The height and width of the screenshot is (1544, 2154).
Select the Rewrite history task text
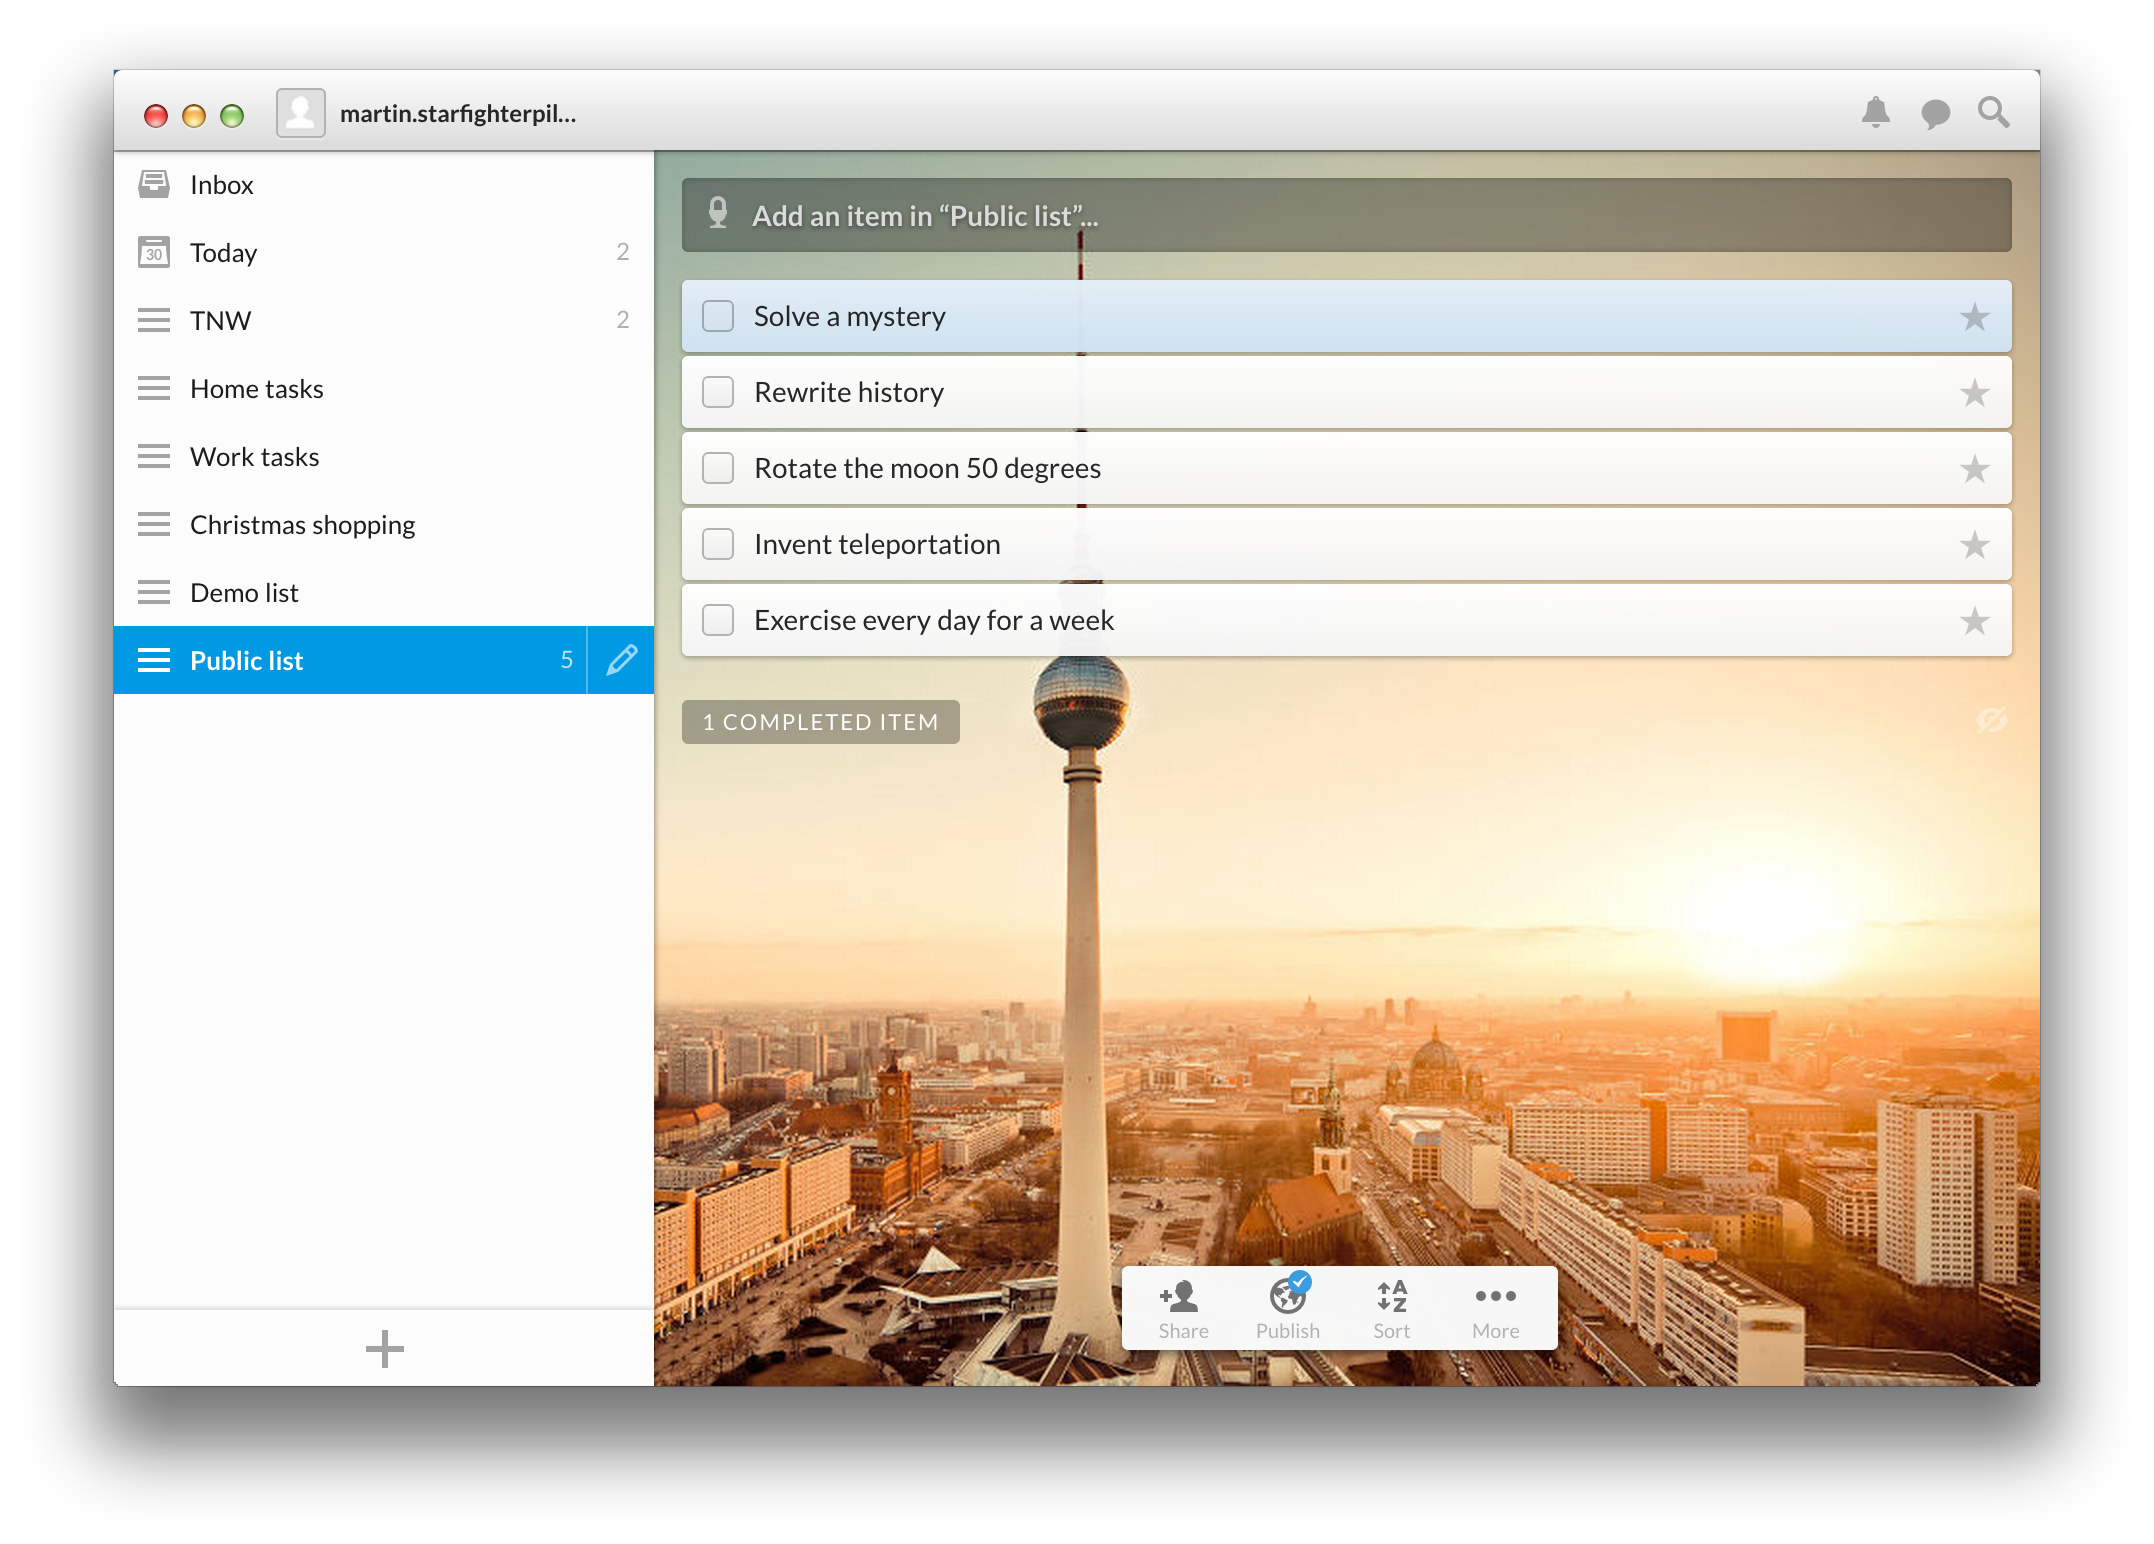coord(849,393)
